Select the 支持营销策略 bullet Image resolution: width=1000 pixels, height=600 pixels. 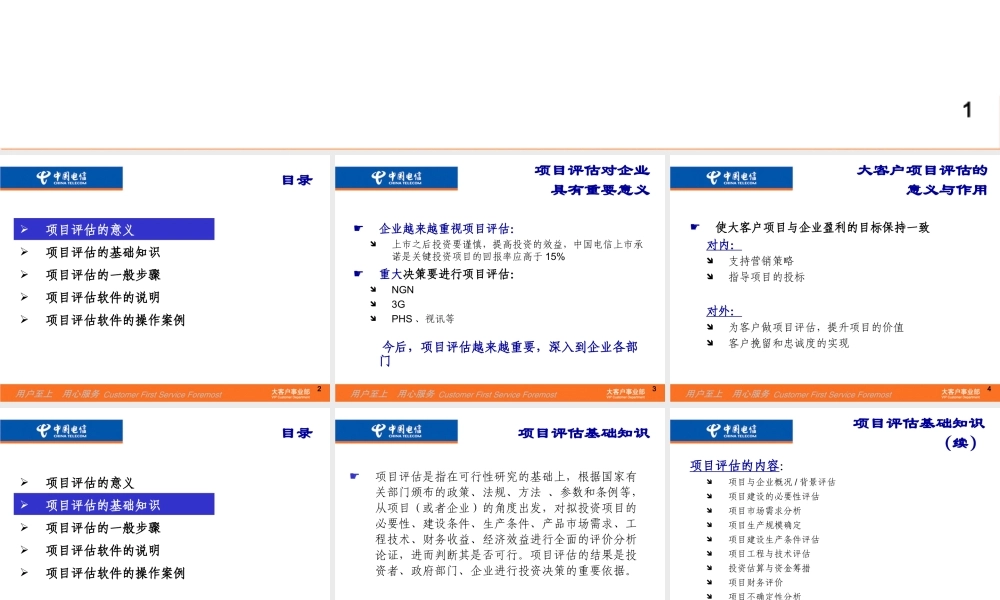[761, 261]
